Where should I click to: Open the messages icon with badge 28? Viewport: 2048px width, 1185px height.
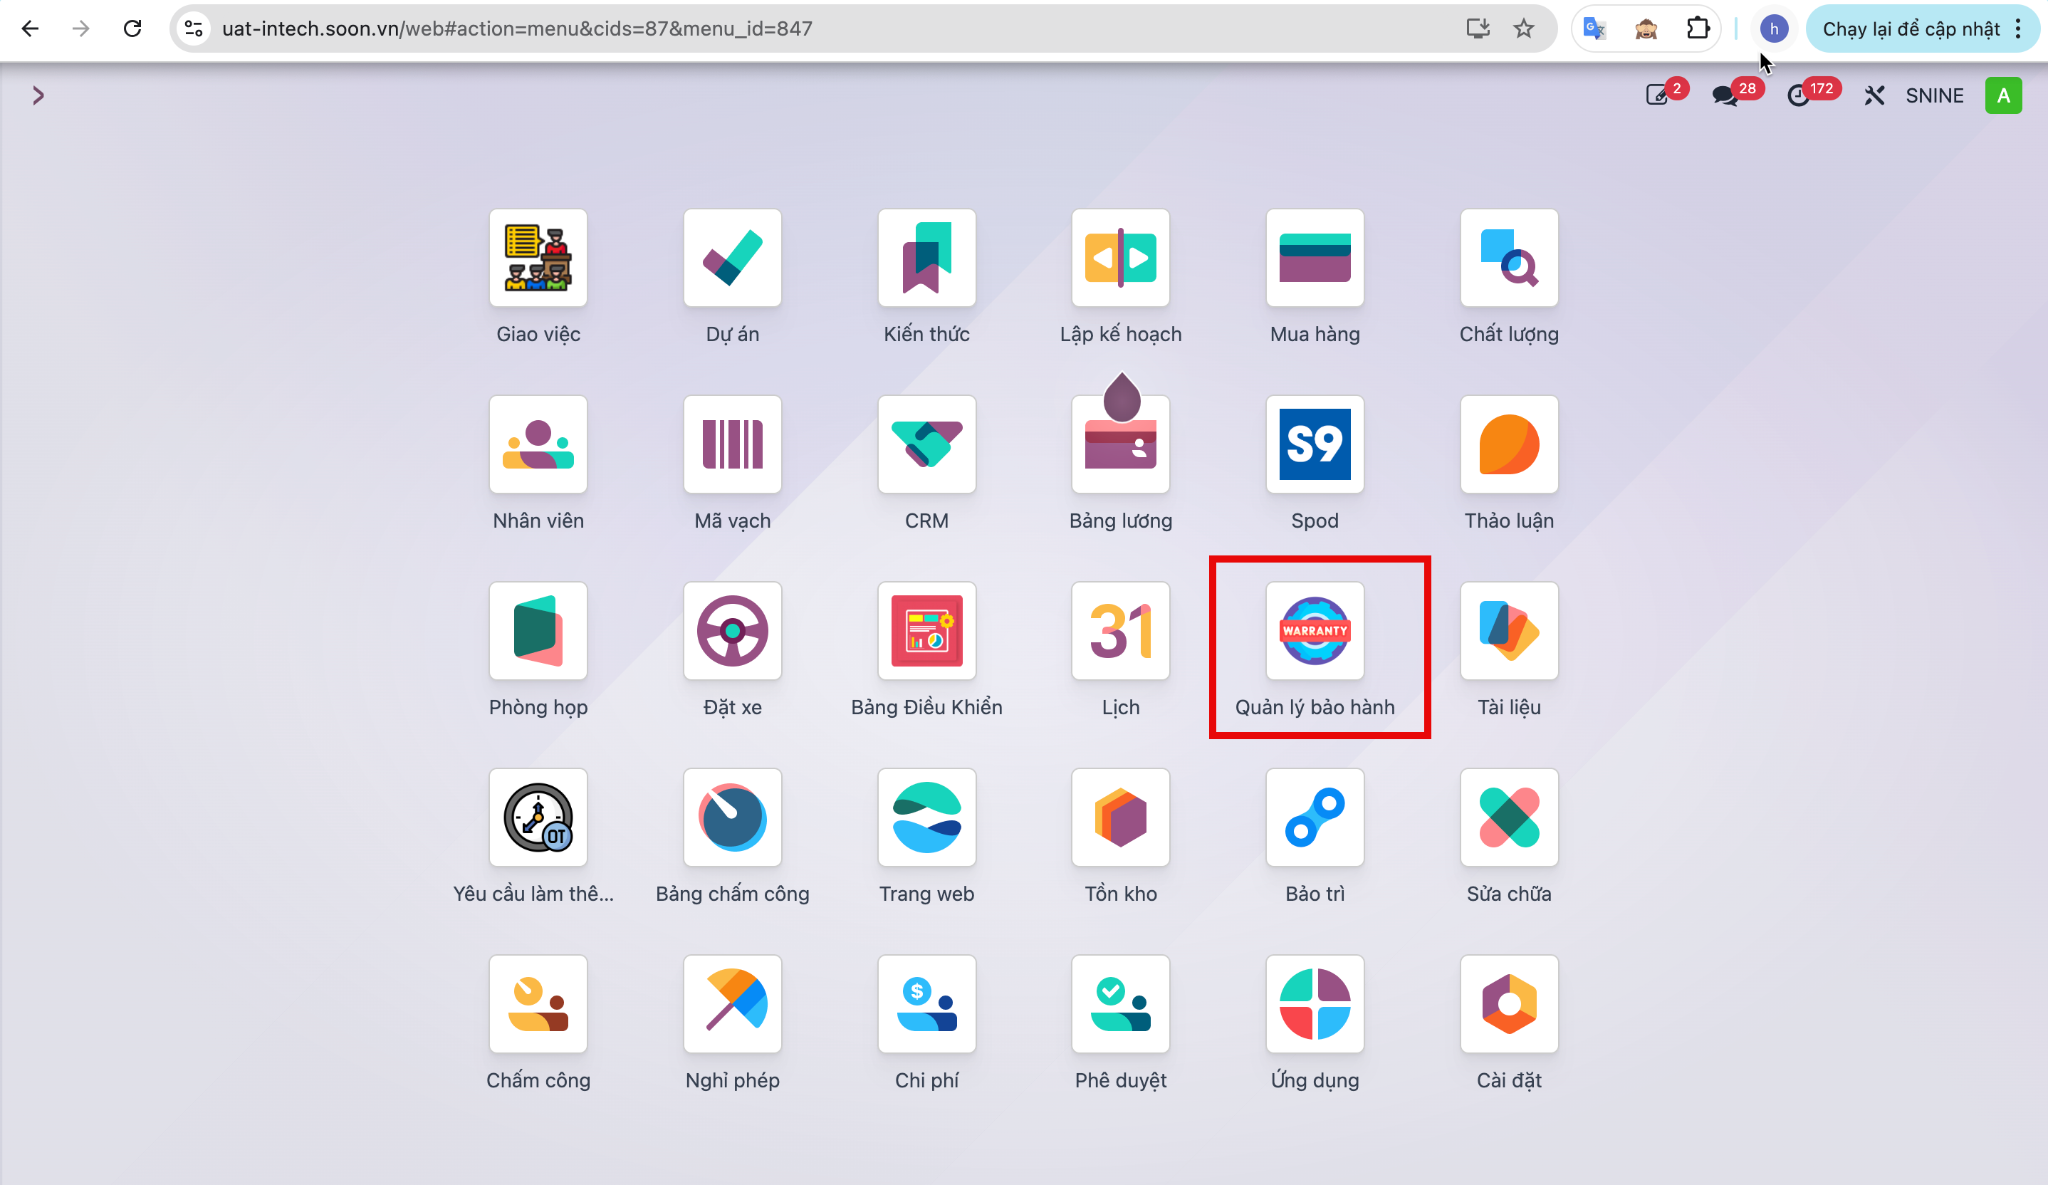coord(1725,96)
